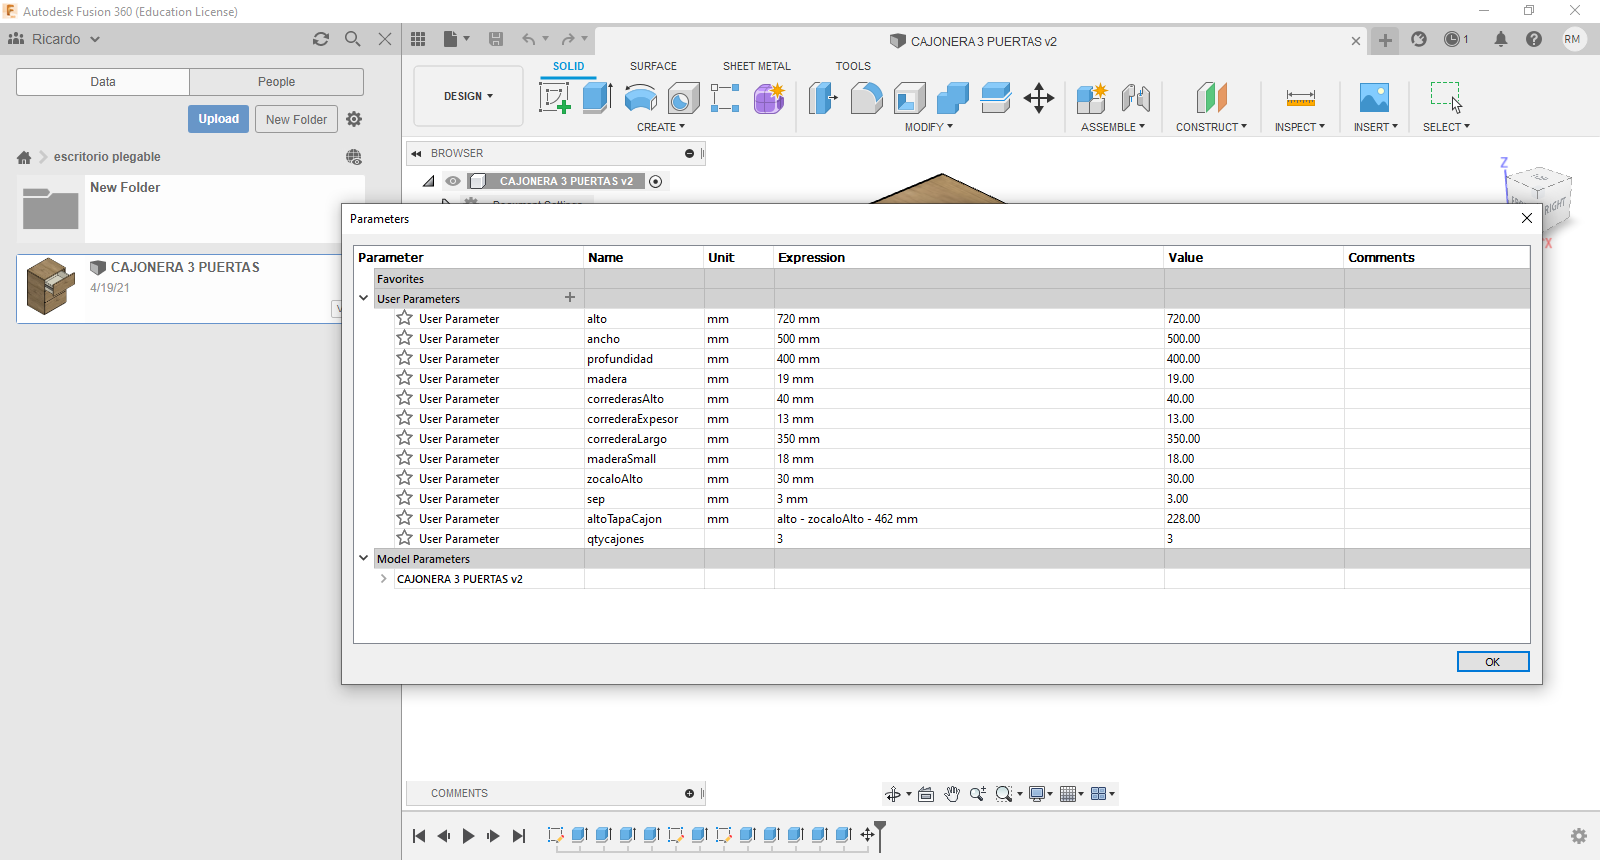
Task: Expand the CAJONERA 3 PUERTAS v2 parameters row
Action: (384, 578)
